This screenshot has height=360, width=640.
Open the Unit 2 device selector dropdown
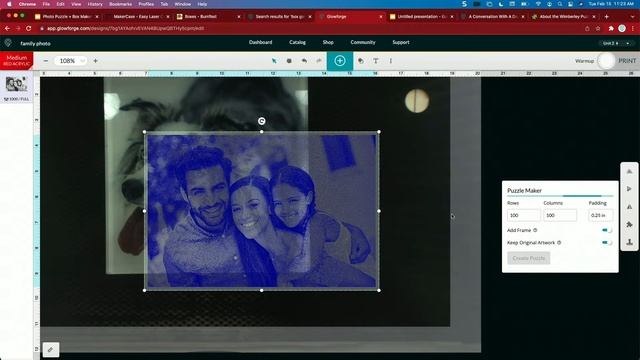coord(616,43)
